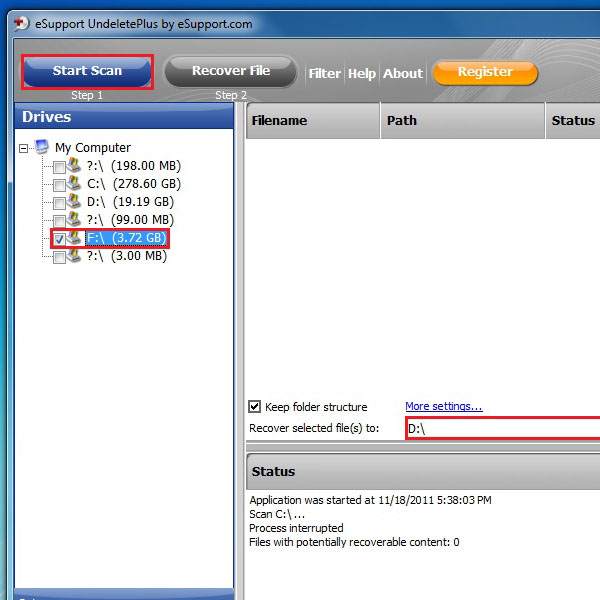The height and width of the screenshot is (600, 600).
Task: Check the ?:\ (99.00 MB) drive checkbox
Action: coord(59,221)
